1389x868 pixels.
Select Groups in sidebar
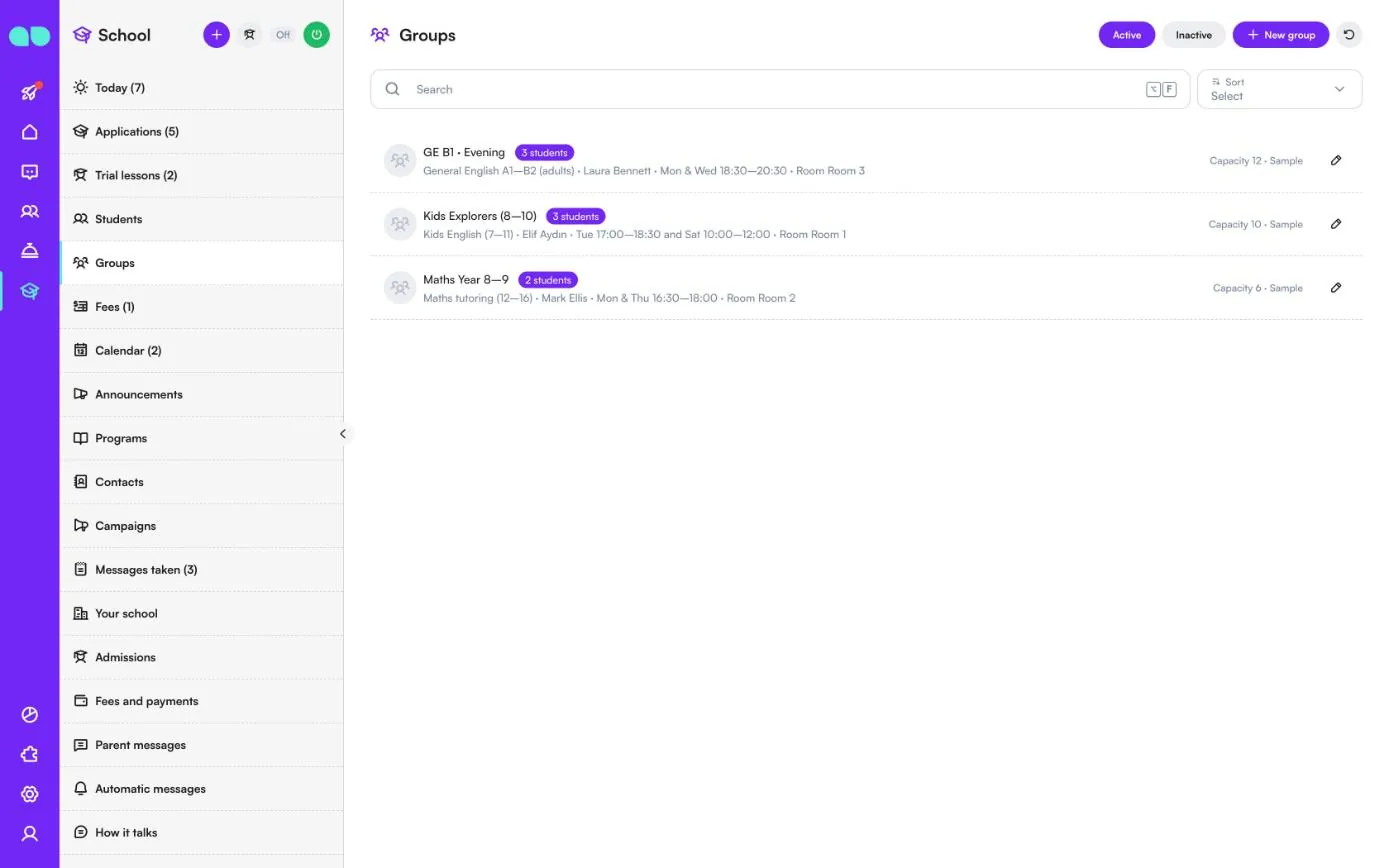[x=201, y=263]
